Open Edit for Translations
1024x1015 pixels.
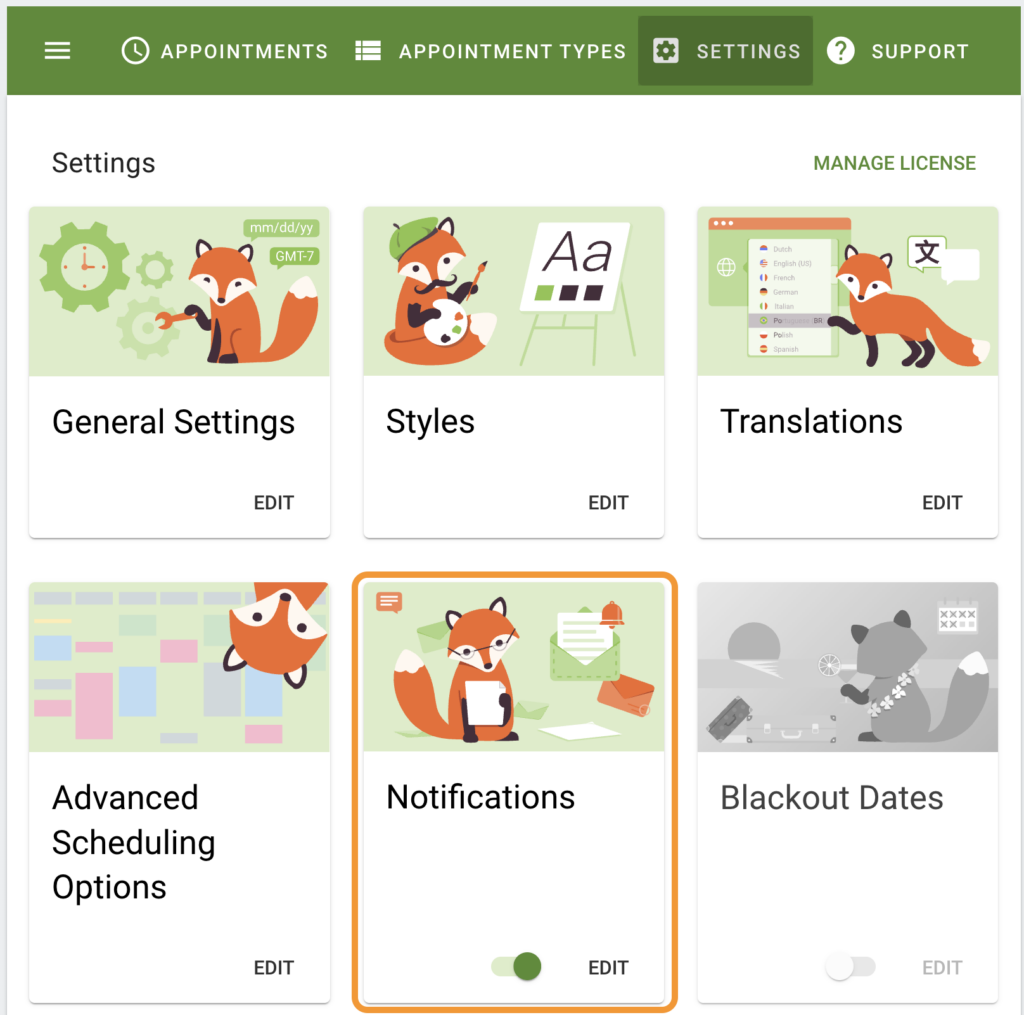click(x=941, y=503)
